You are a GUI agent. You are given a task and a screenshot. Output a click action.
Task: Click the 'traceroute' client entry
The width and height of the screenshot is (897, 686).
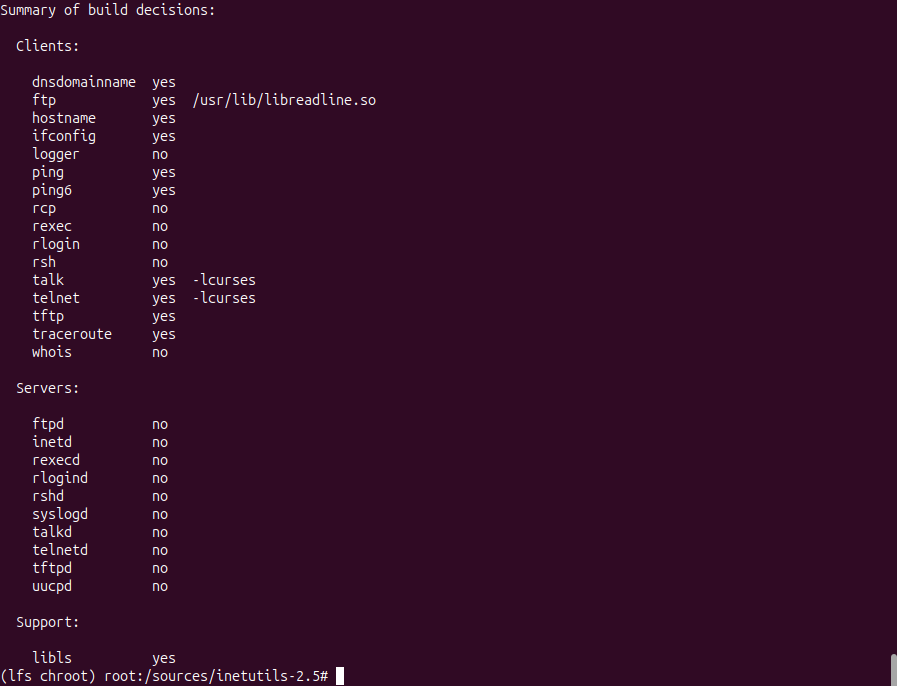pyautogui.click(x=72, y=334)
